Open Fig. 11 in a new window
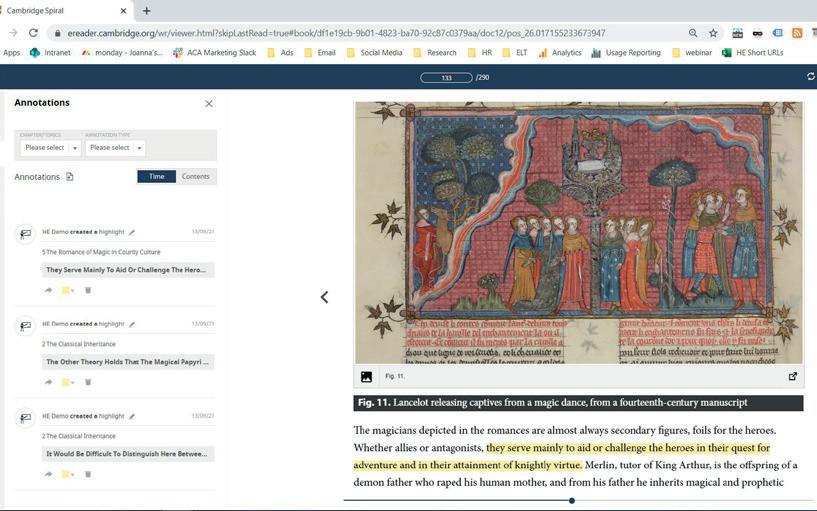The image size is (817, 511). pyautogui.click(x=793, y=376)
